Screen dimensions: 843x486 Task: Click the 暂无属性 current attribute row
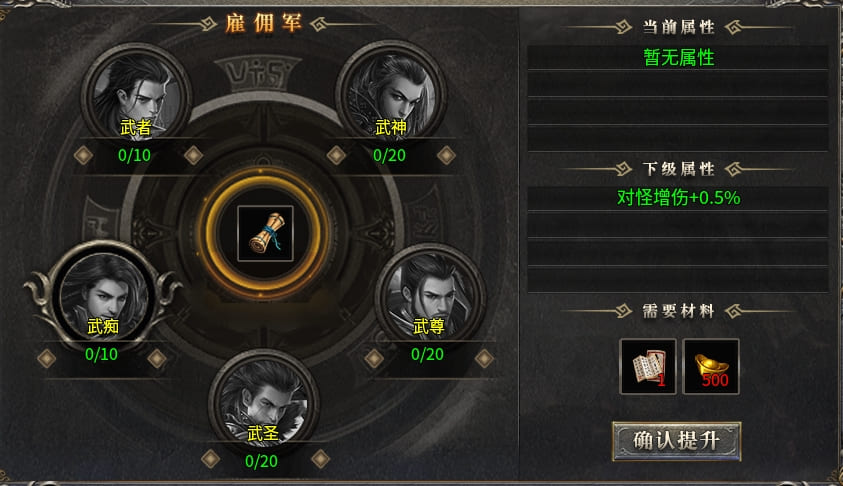click(677, 58)
